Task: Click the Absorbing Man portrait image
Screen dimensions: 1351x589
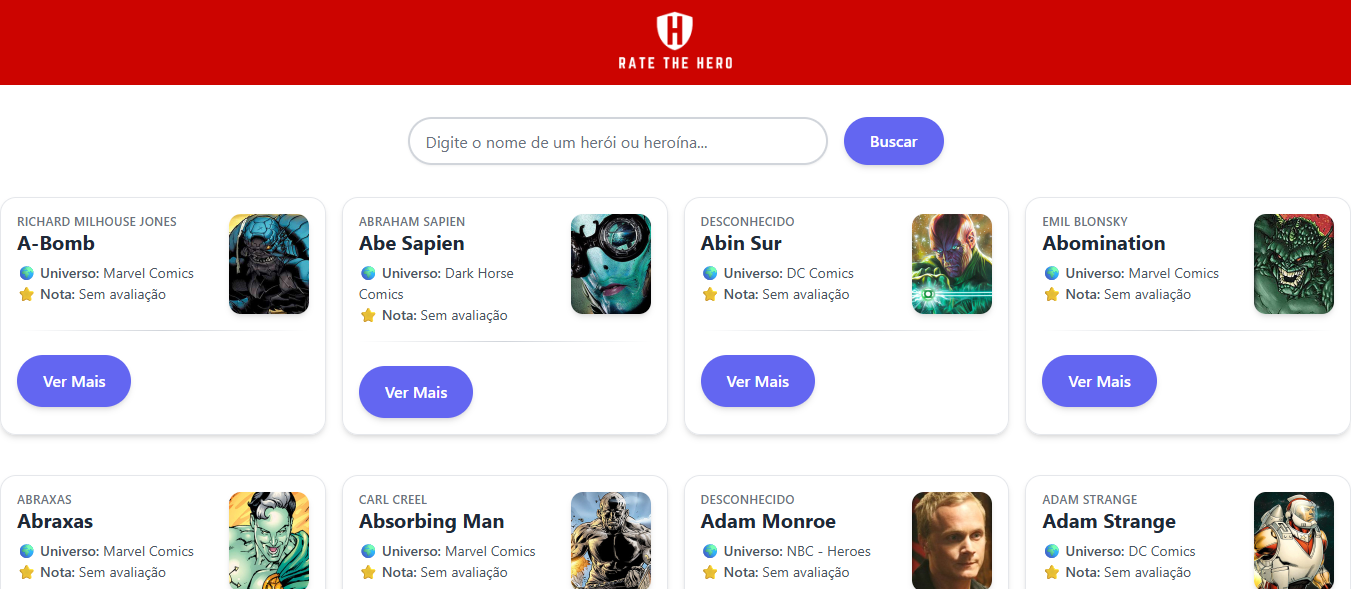Action: coord(611,540)
